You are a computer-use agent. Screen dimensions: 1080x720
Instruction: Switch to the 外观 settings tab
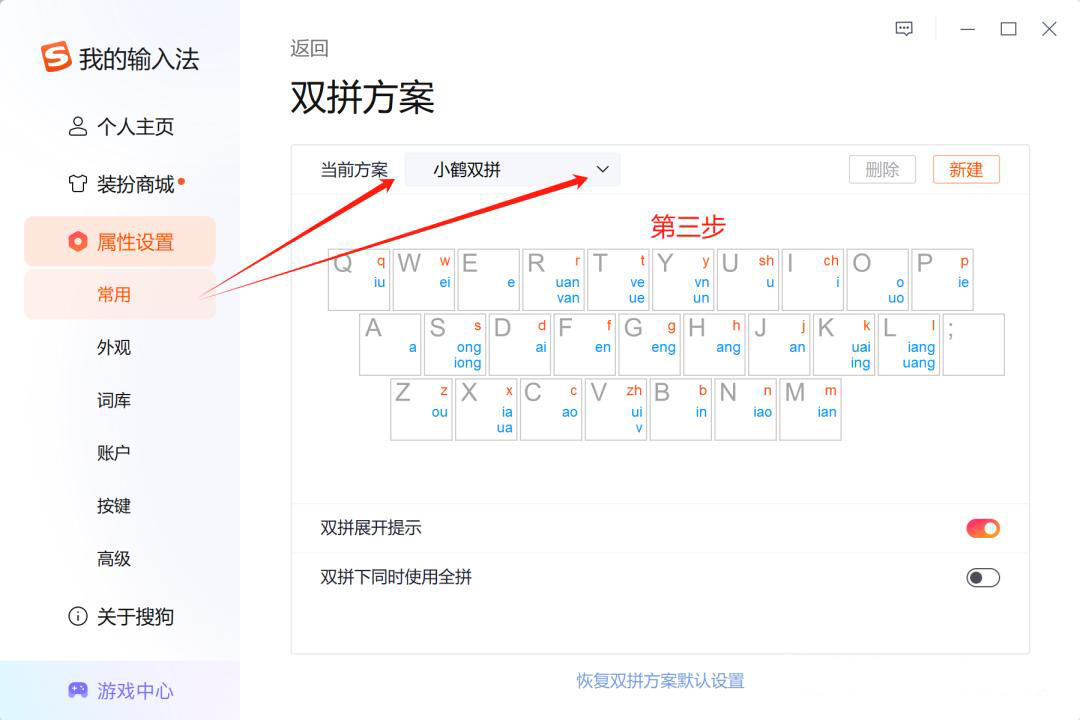pyautogui.click(x=114, y=347)
